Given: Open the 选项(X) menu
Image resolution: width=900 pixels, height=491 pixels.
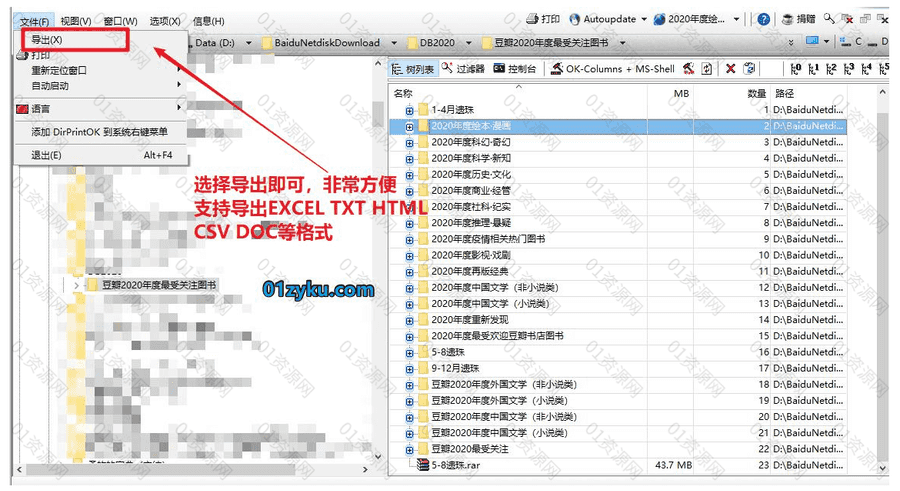Looking at the screenshot, I should point(165,21).
